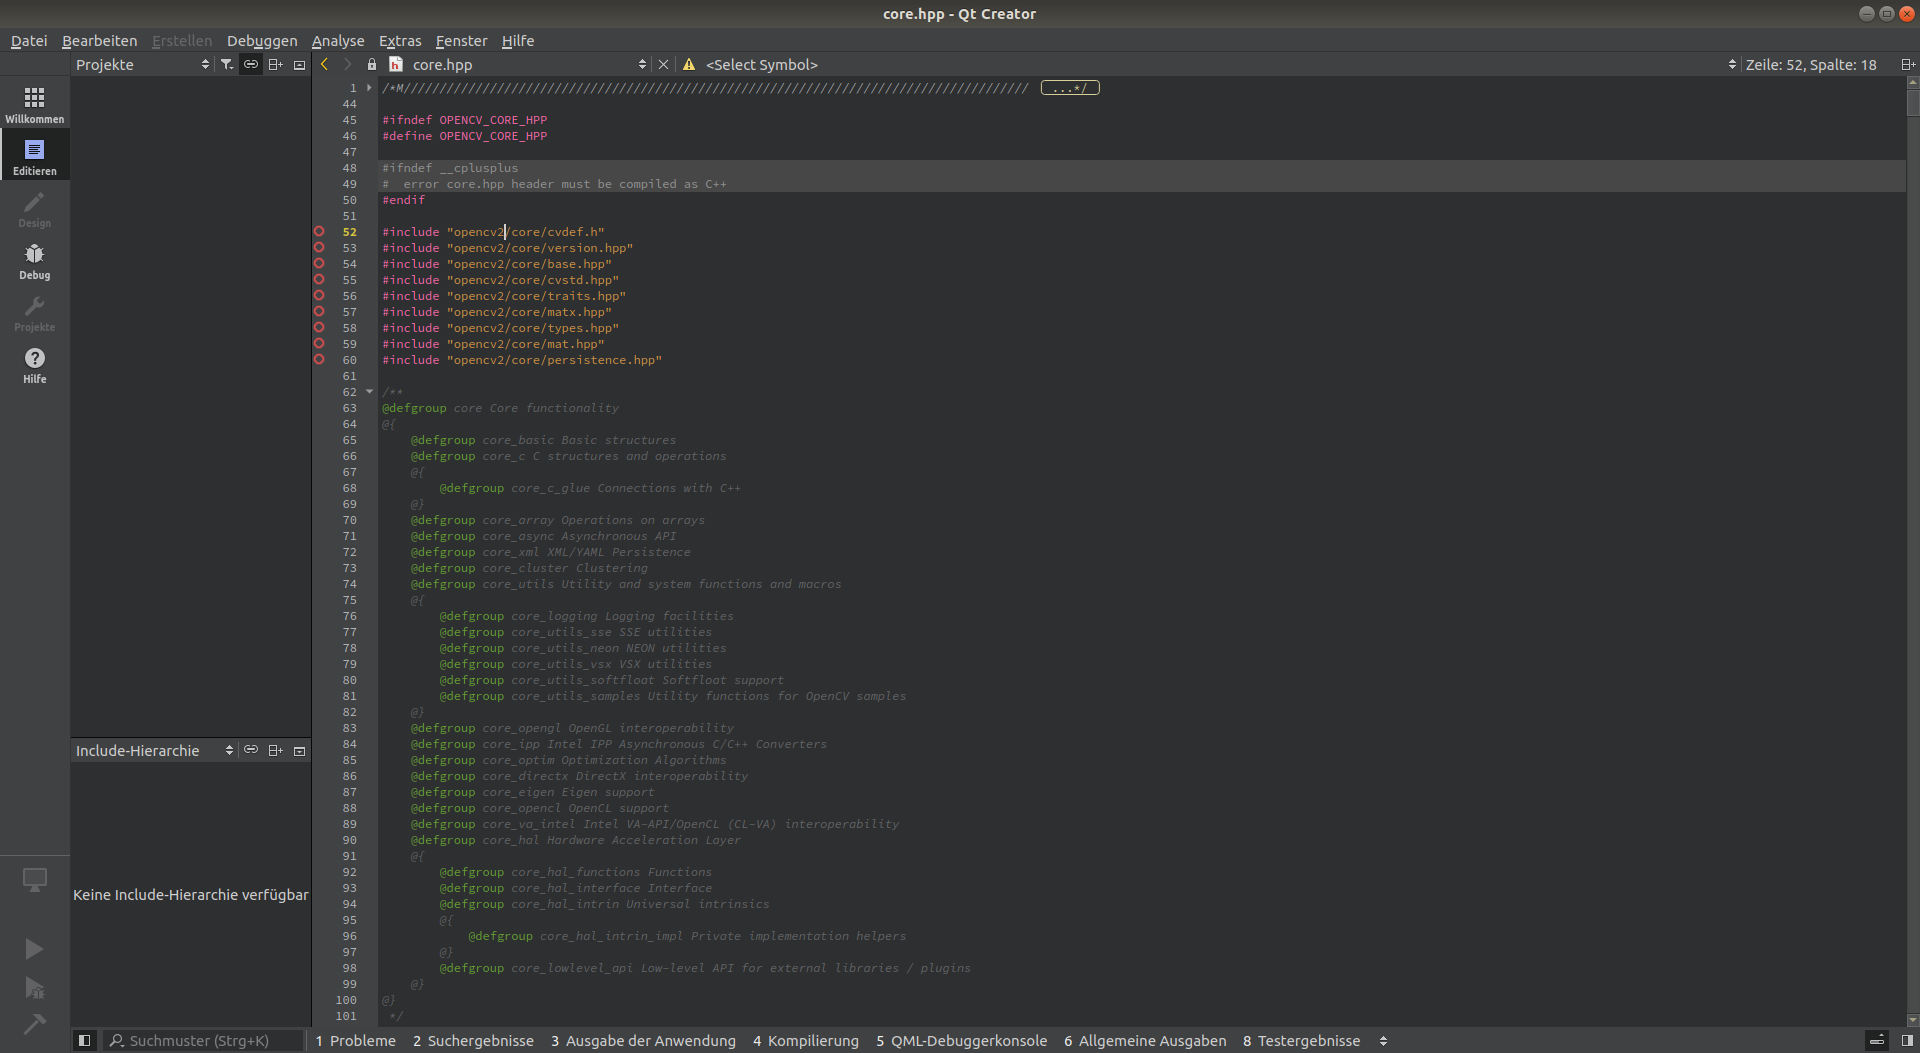Go forward in navigation history

[347, 64]
